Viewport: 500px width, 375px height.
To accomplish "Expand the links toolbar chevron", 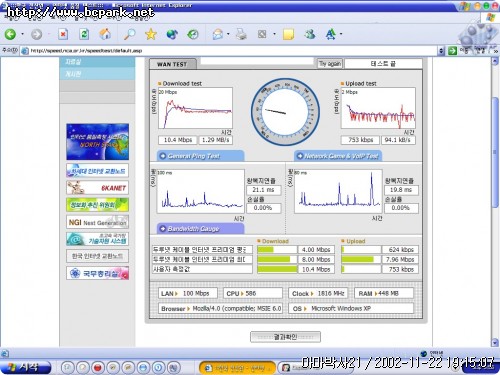I will click(496, 51).
